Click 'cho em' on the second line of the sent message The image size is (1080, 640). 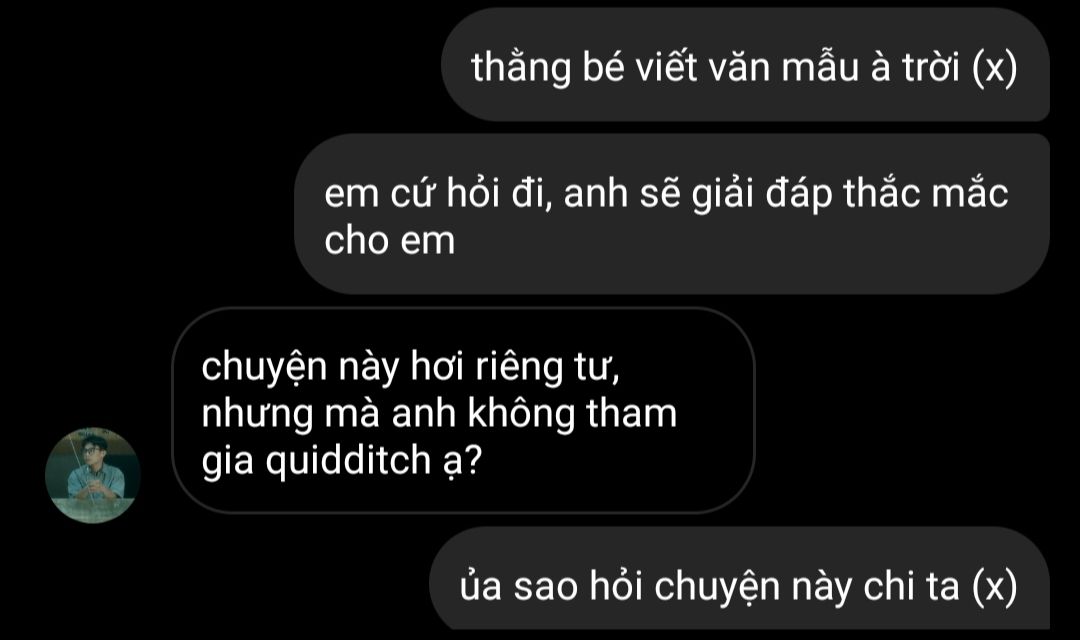[x=390, y=241]
